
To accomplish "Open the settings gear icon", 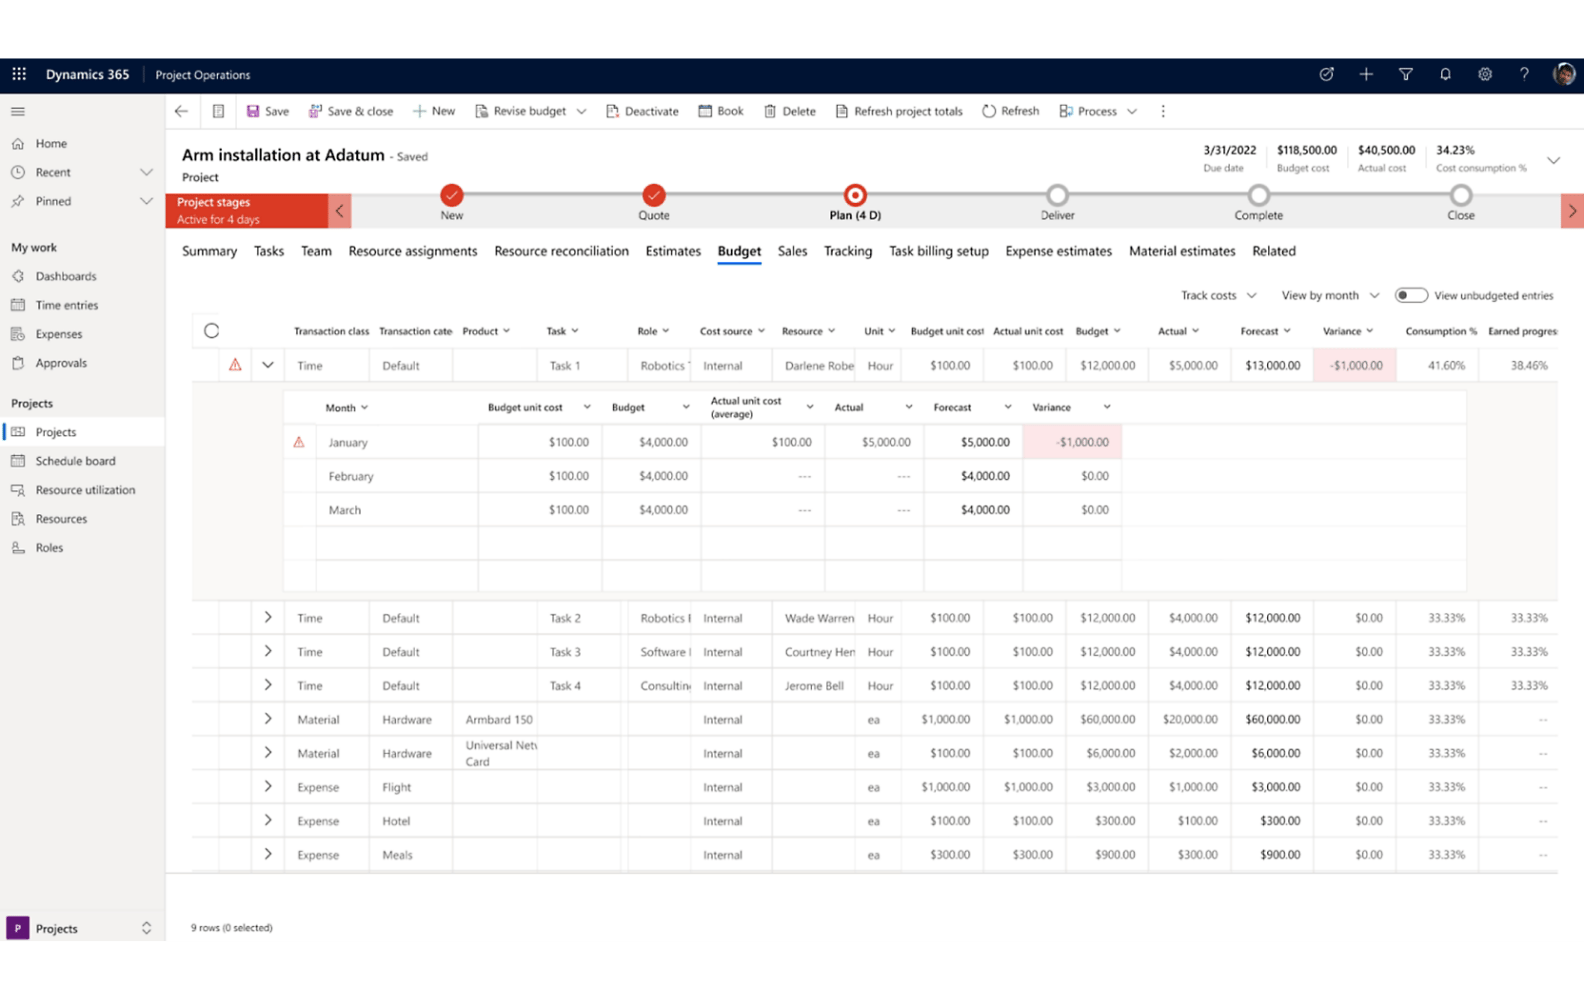I will tap(1485, 74).
